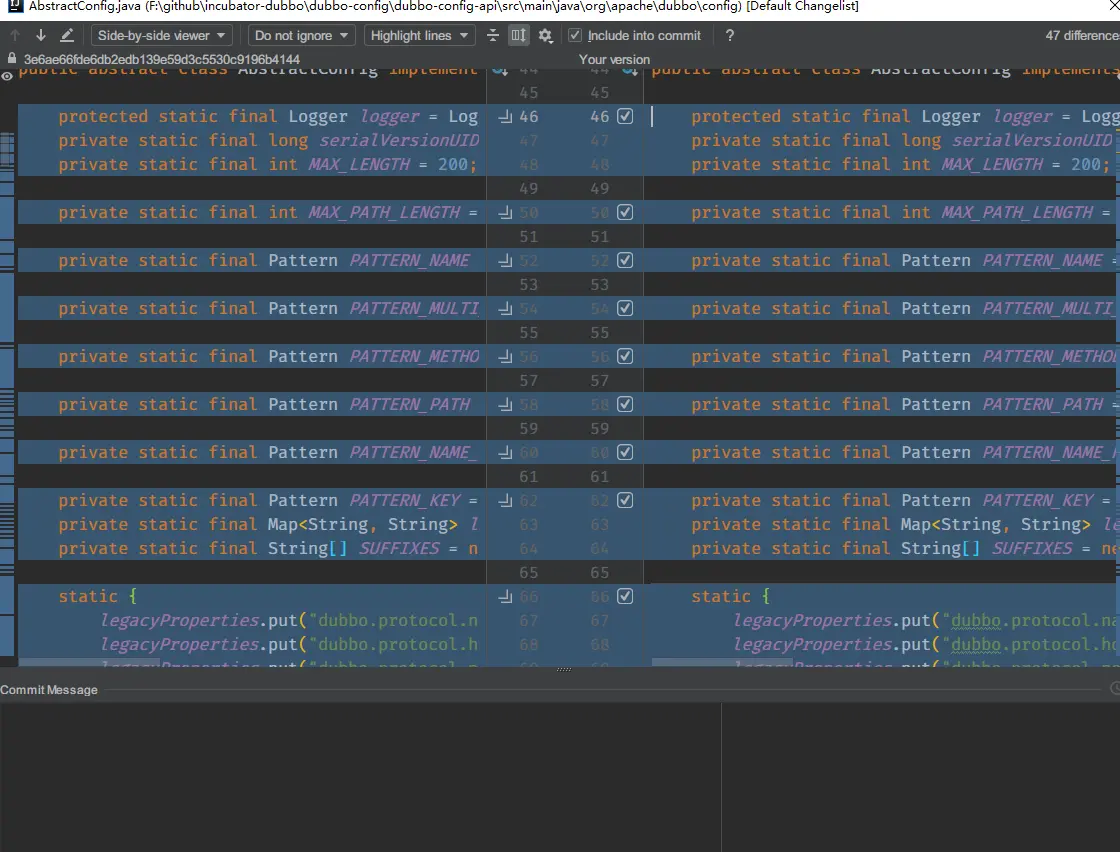Click the 47 differences counter
Screen dimensions: 1120x852
point(1082,35)
